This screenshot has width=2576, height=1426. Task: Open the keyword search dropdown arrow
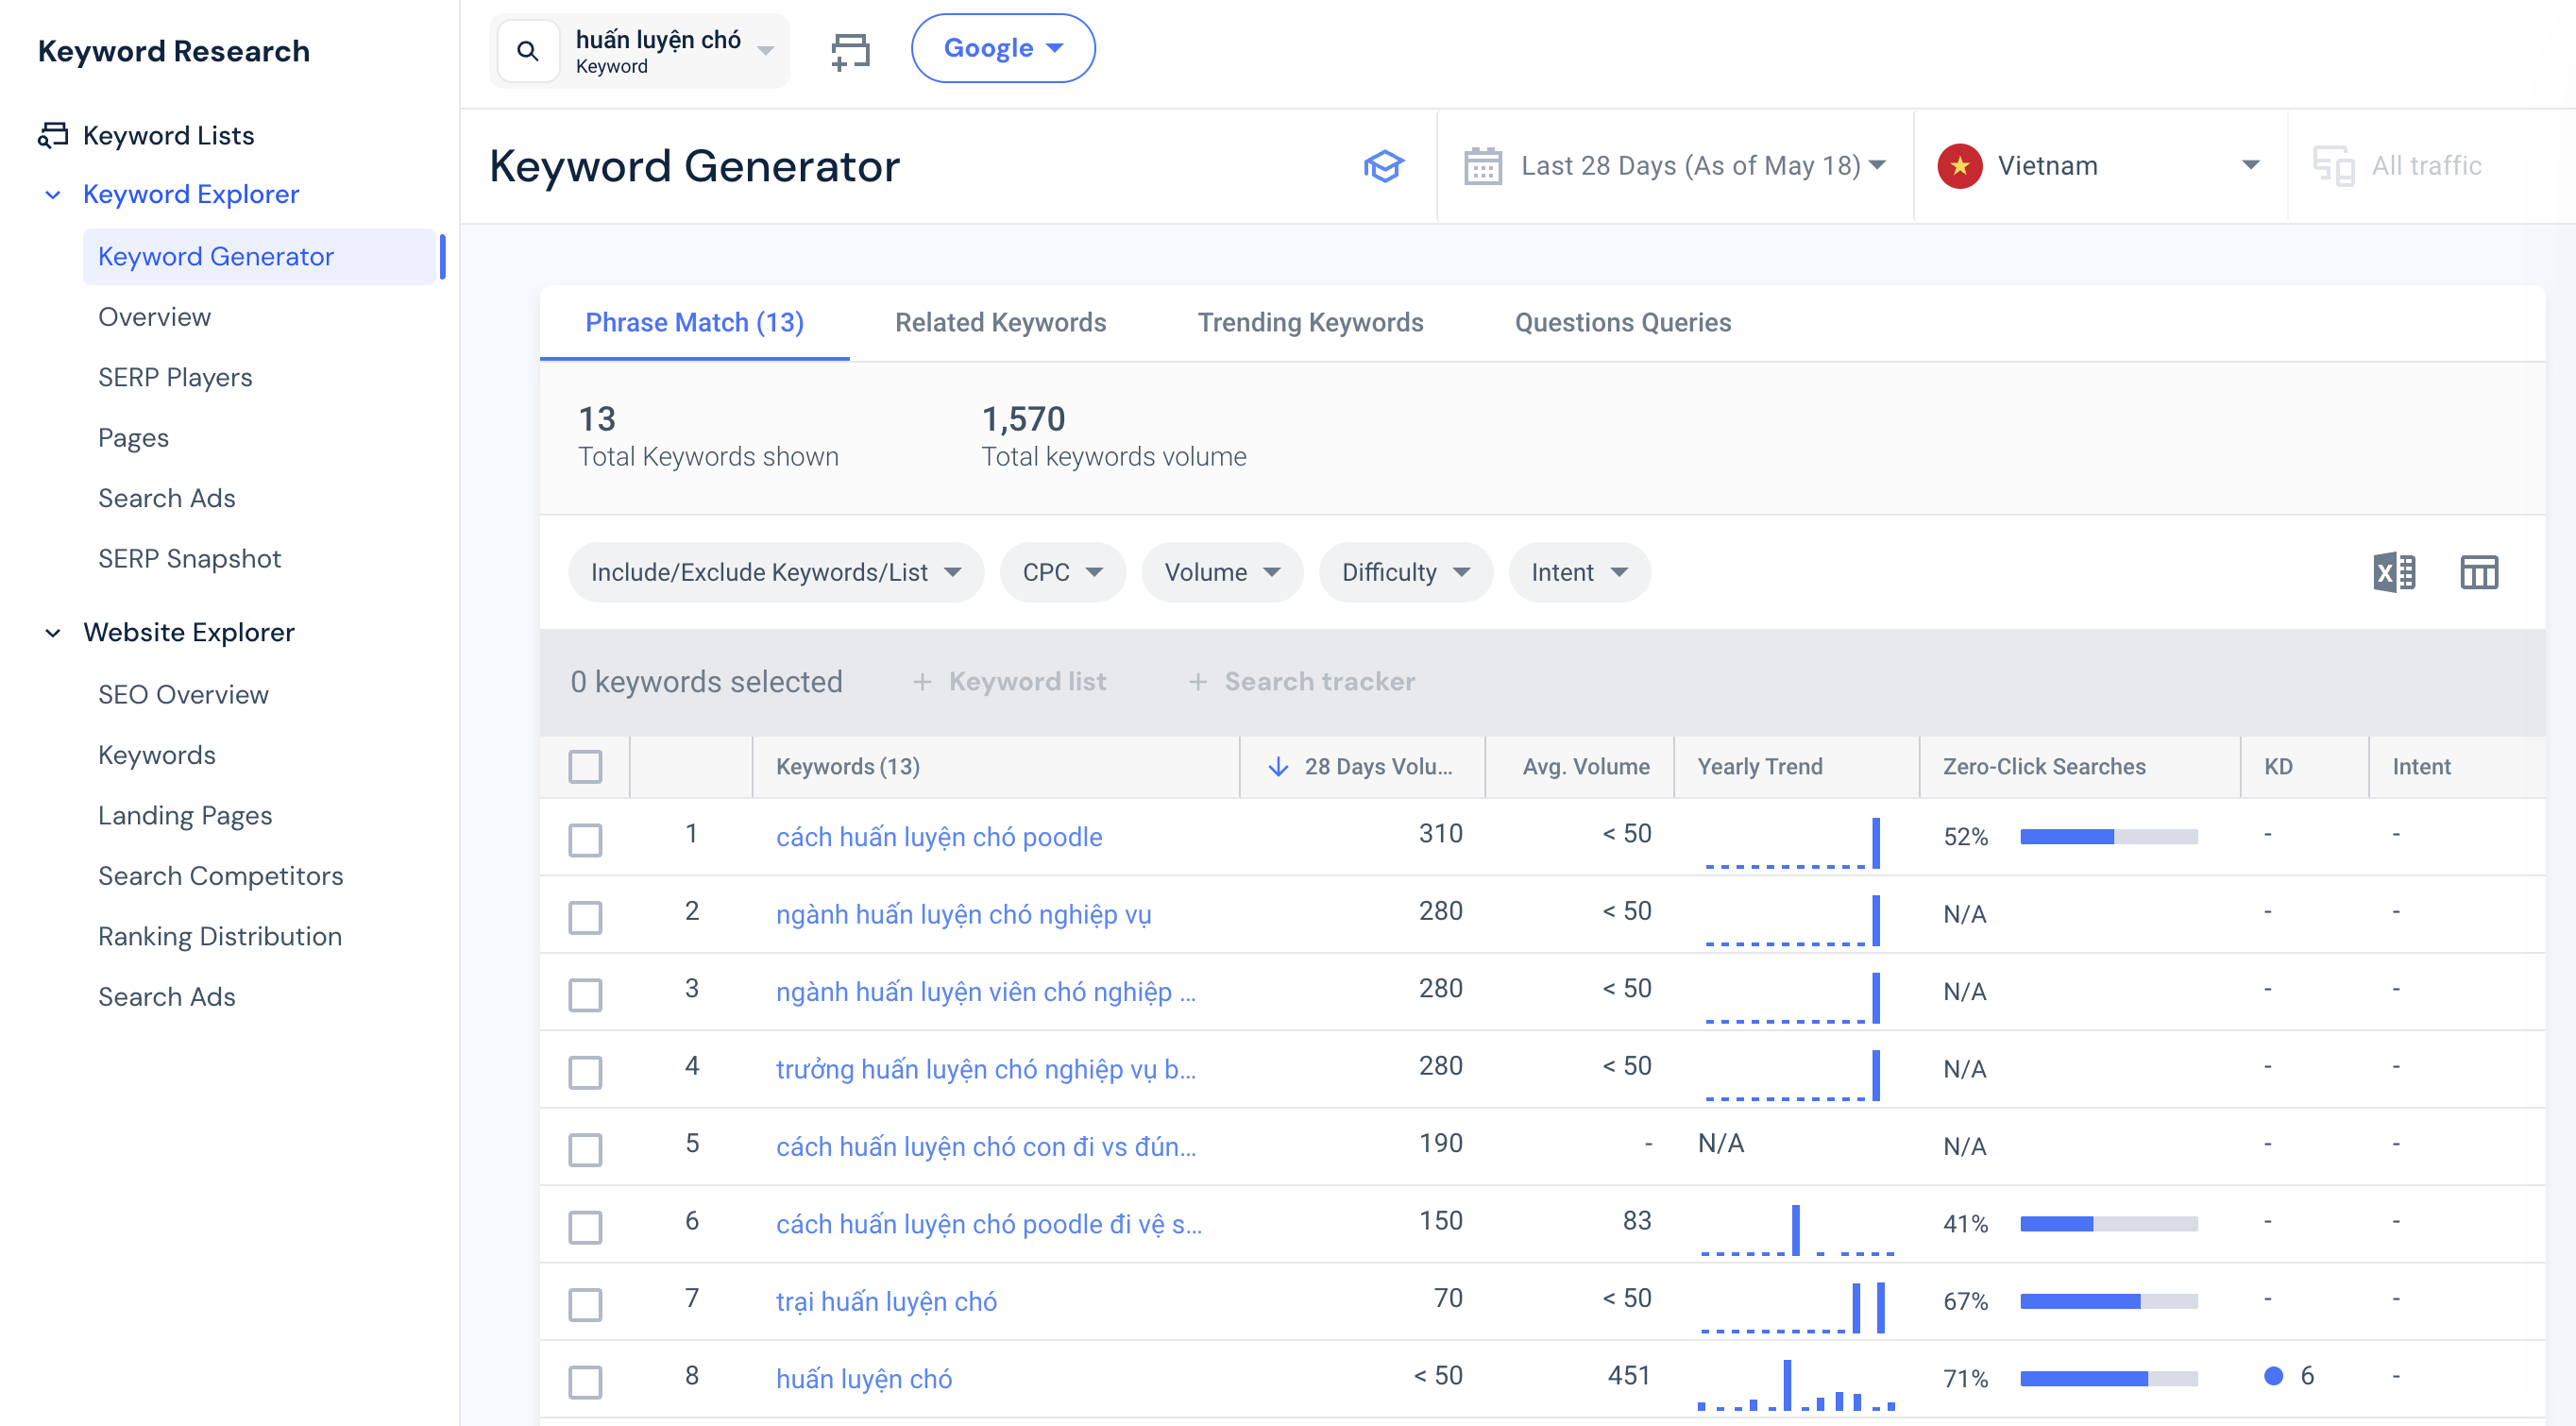[766, 50]
